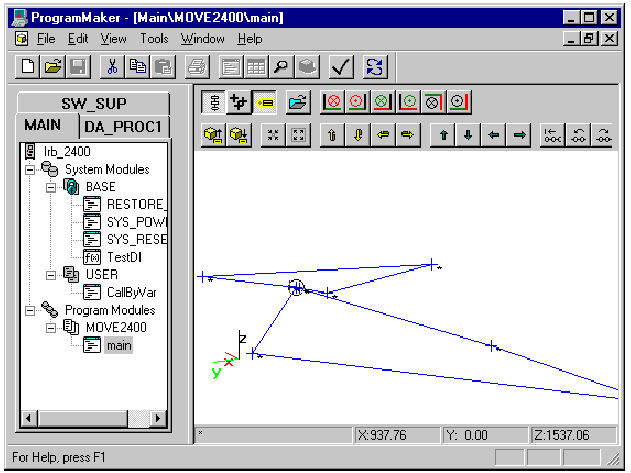Click the blue synchronize arrows icon
This screenshot has height=473, width=631.
375,66
